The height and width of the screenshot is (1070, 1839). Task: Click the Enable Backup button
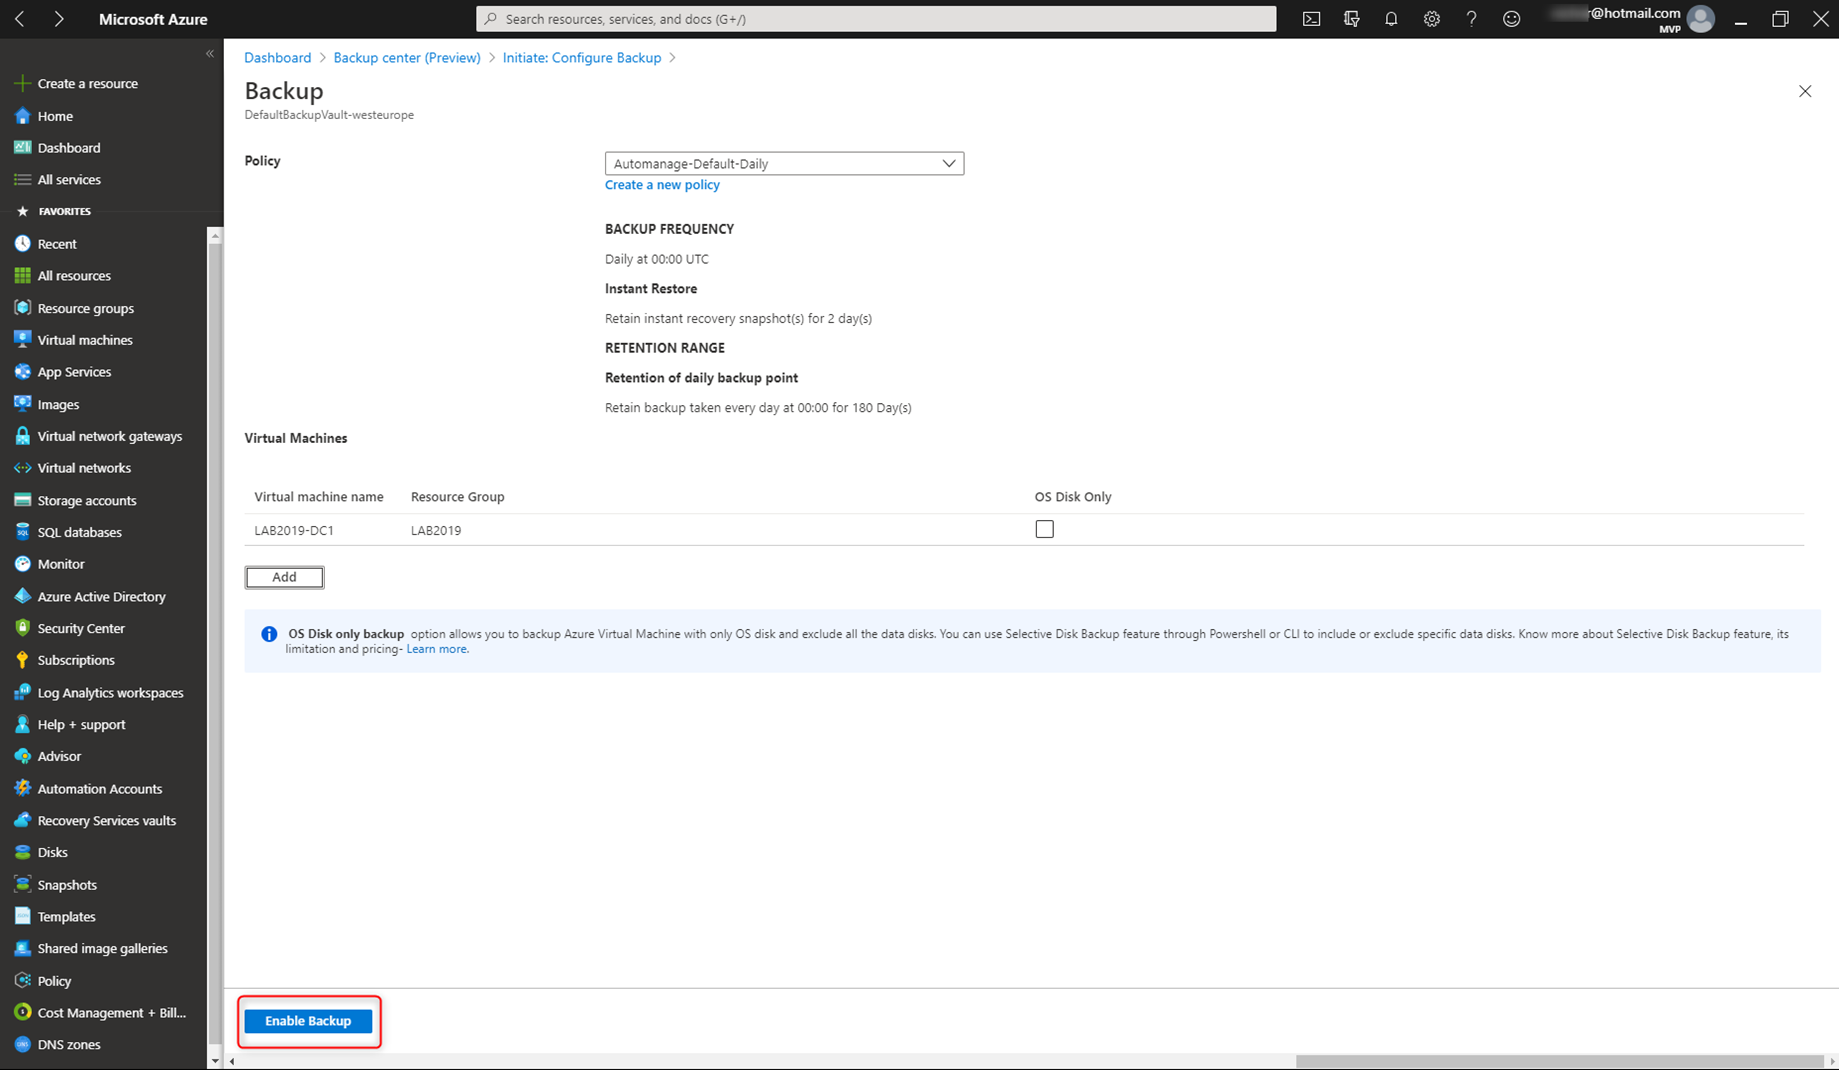click(308, 1021)
